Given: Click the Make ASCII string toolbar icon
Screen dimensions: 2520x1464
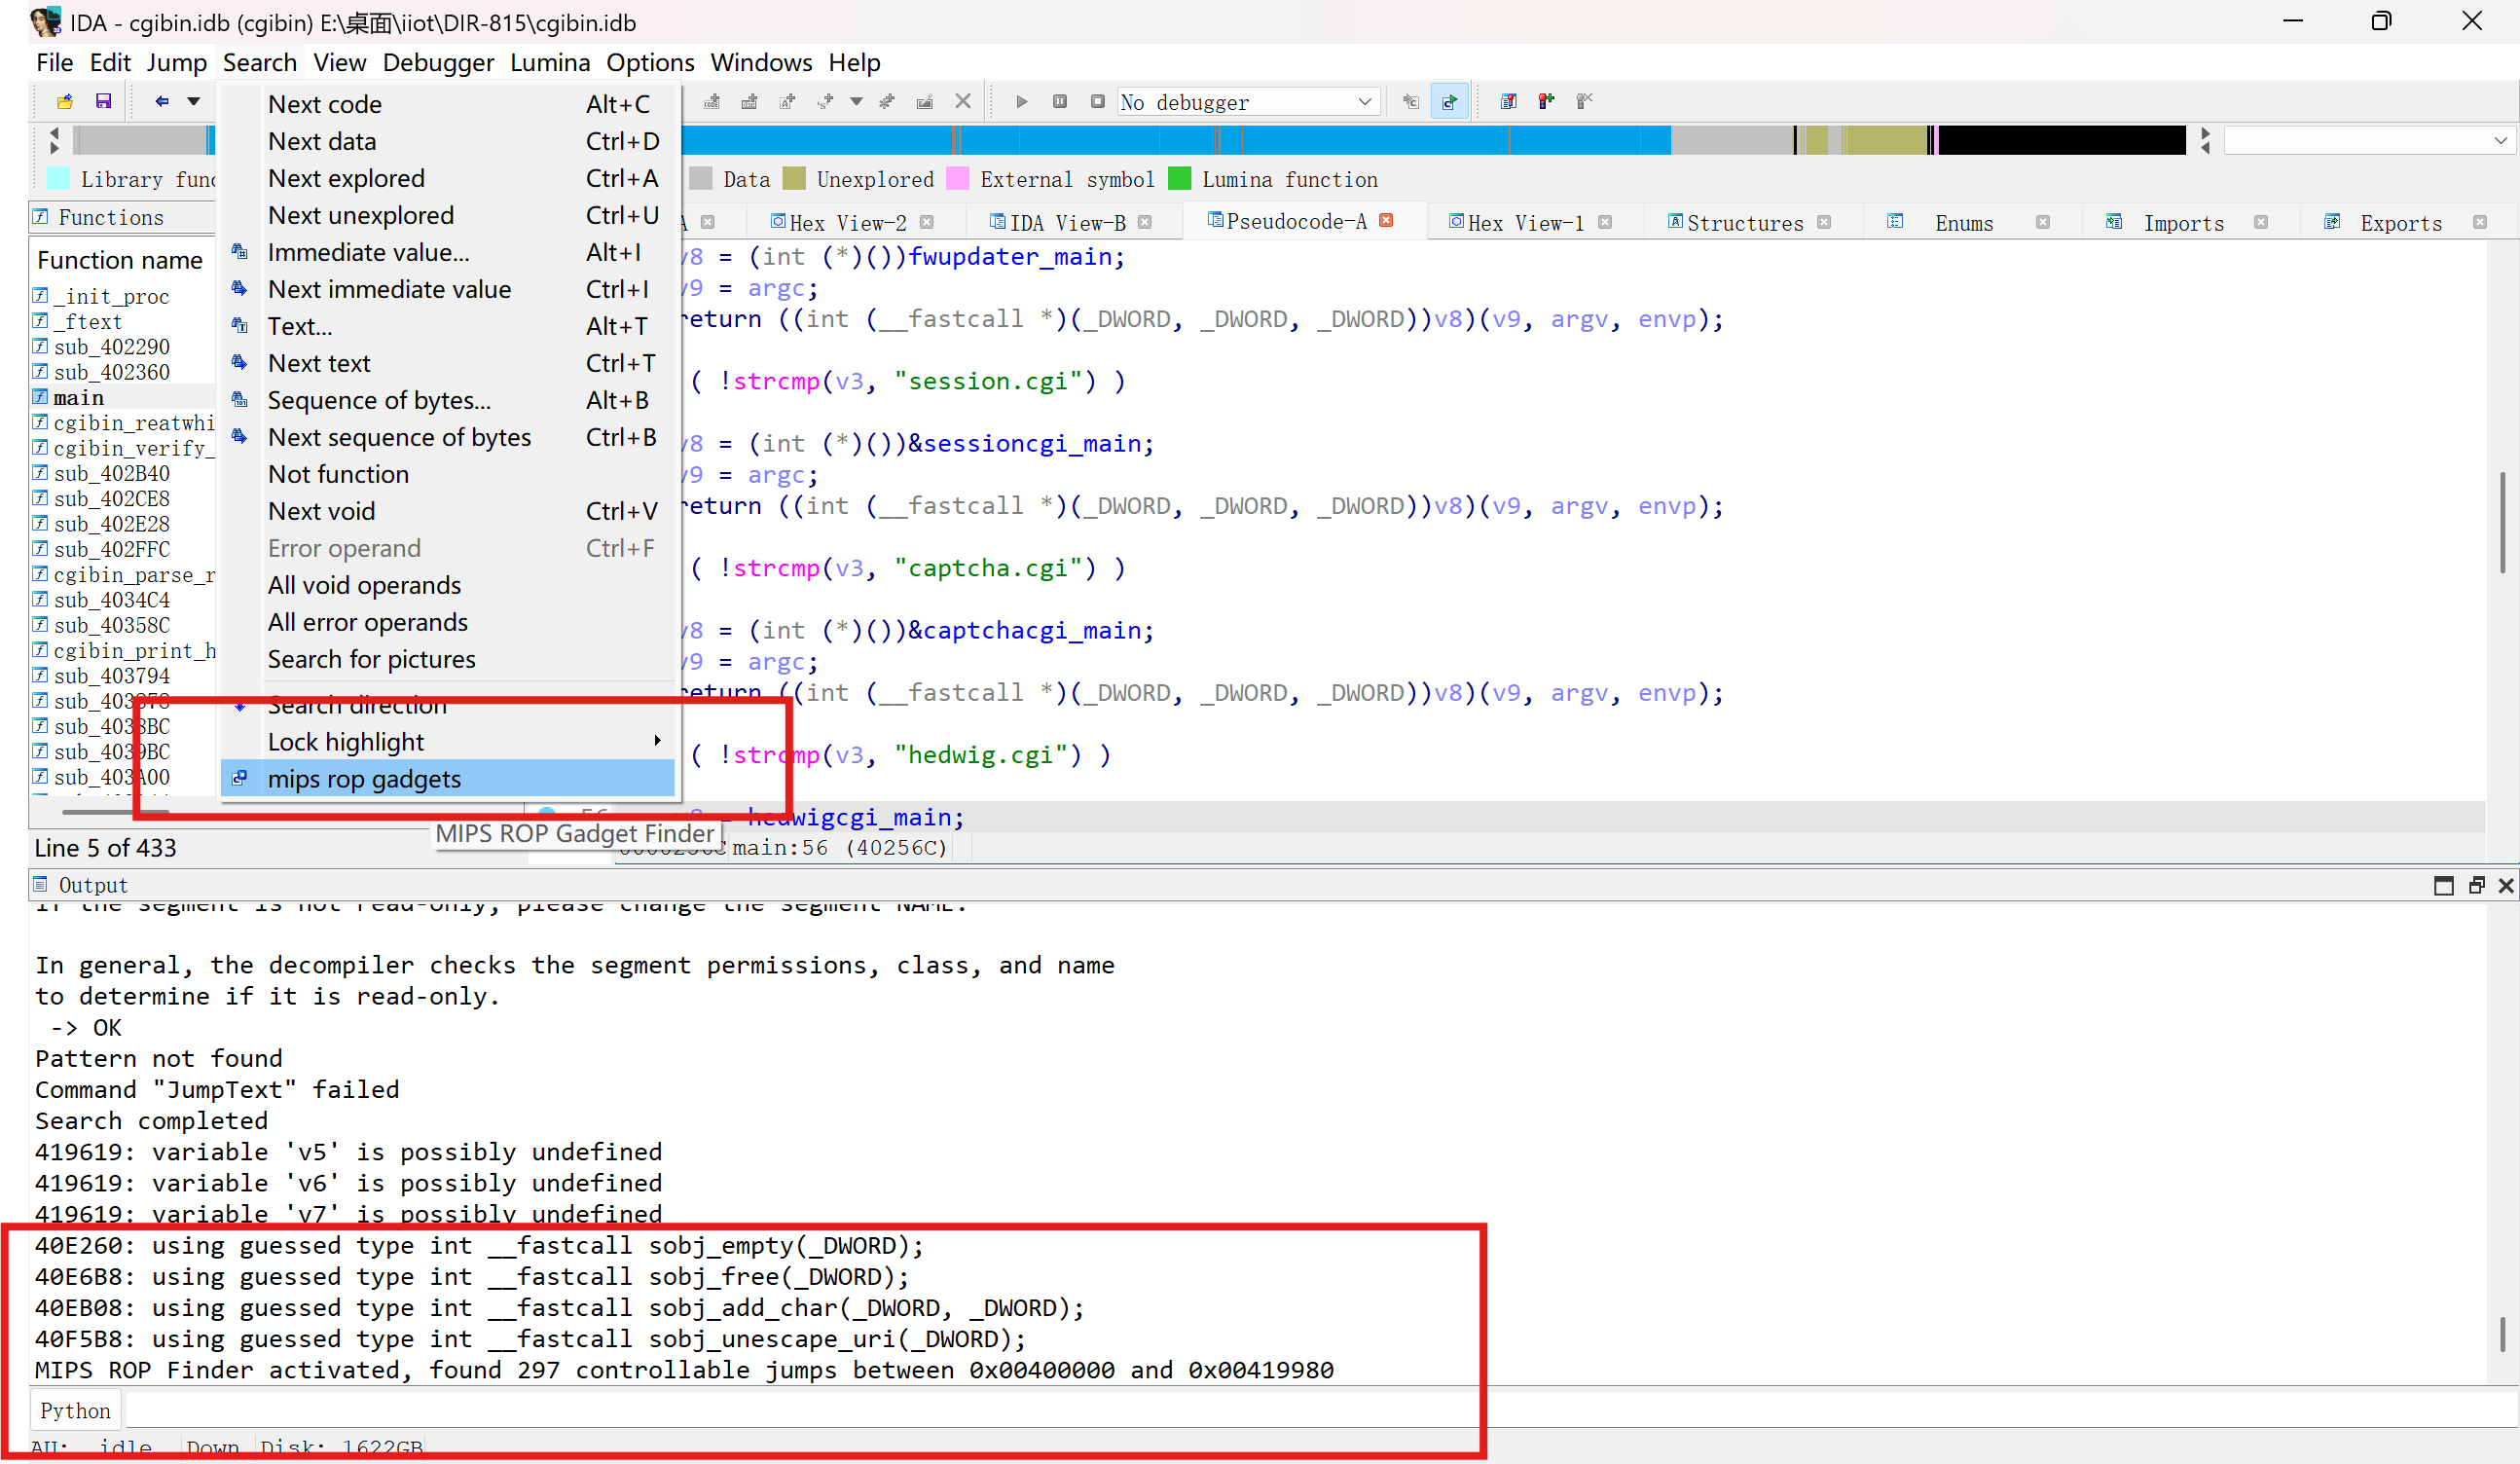Looking at the screenshot, I should (x=788, y=101).
